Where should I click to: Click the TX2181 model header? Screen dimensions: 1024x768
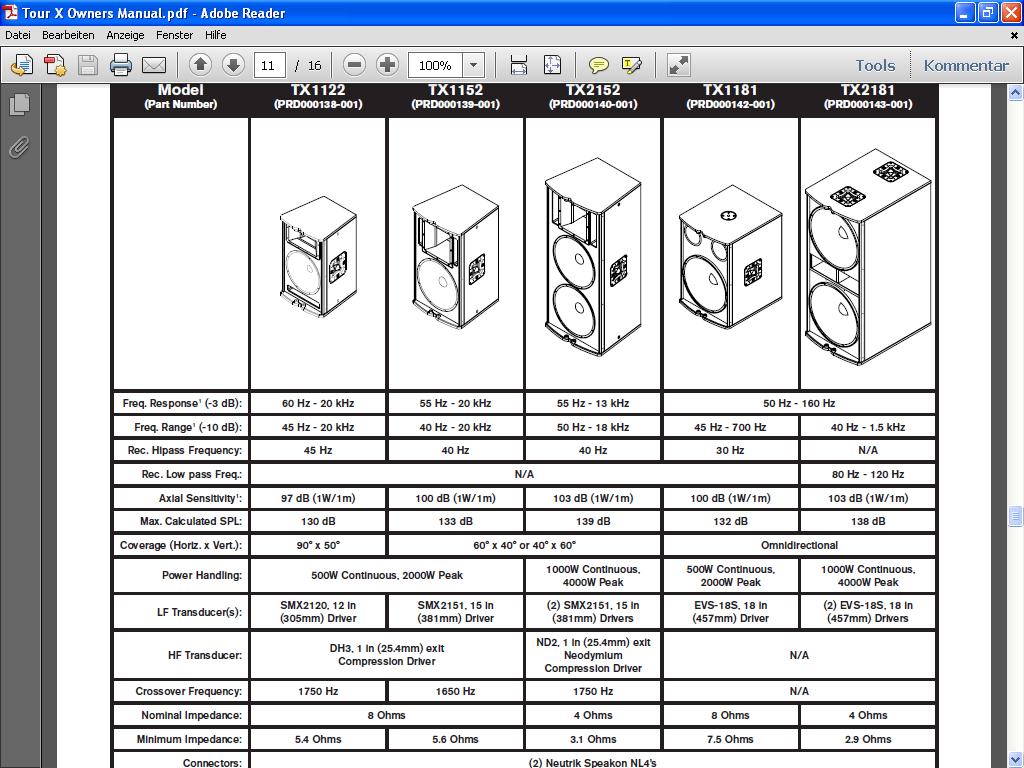867,90
